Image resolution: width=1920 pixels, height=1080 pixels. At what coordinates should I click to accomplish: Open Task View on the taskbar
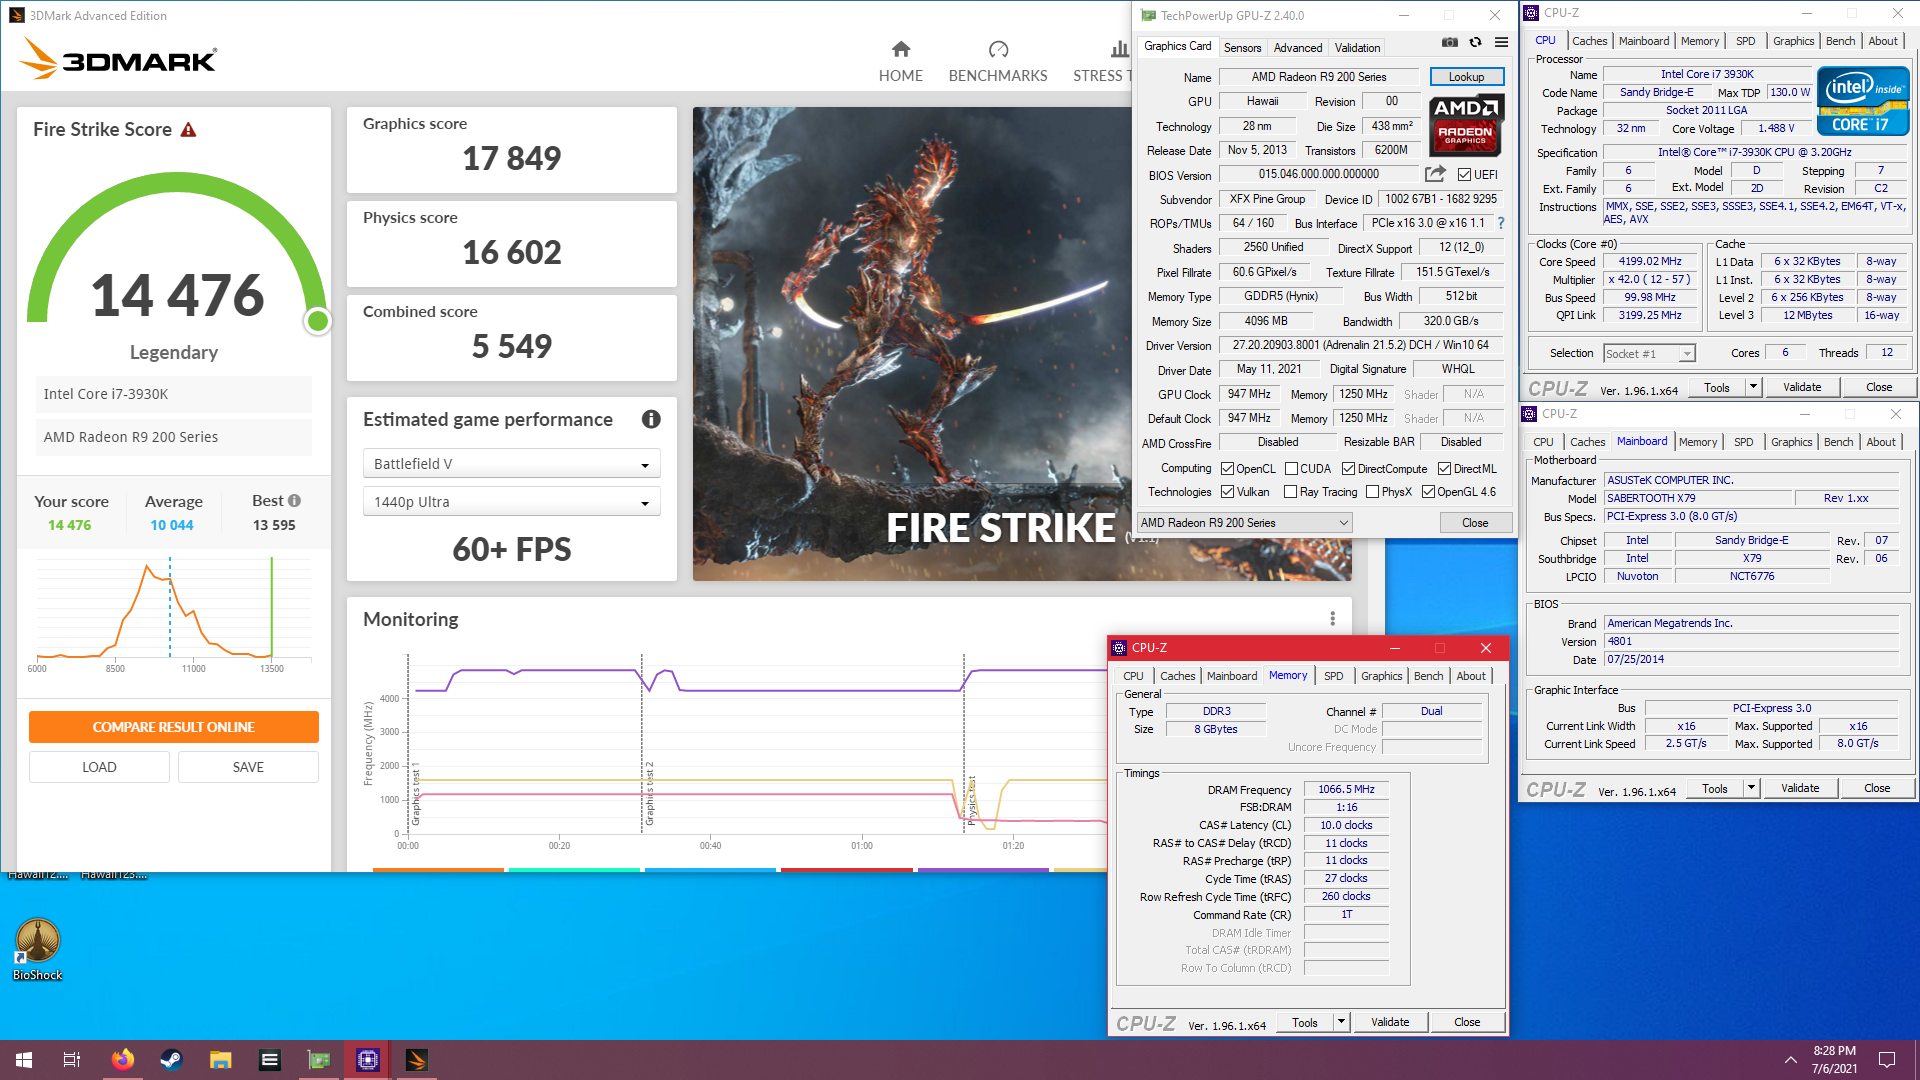[72, 1060]
